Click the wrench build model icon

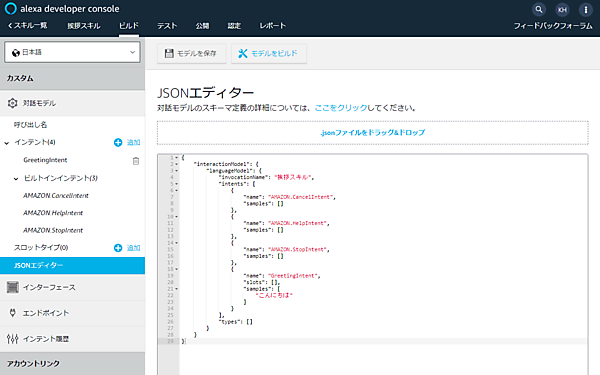pyautogui.click(x=243, y=53)
